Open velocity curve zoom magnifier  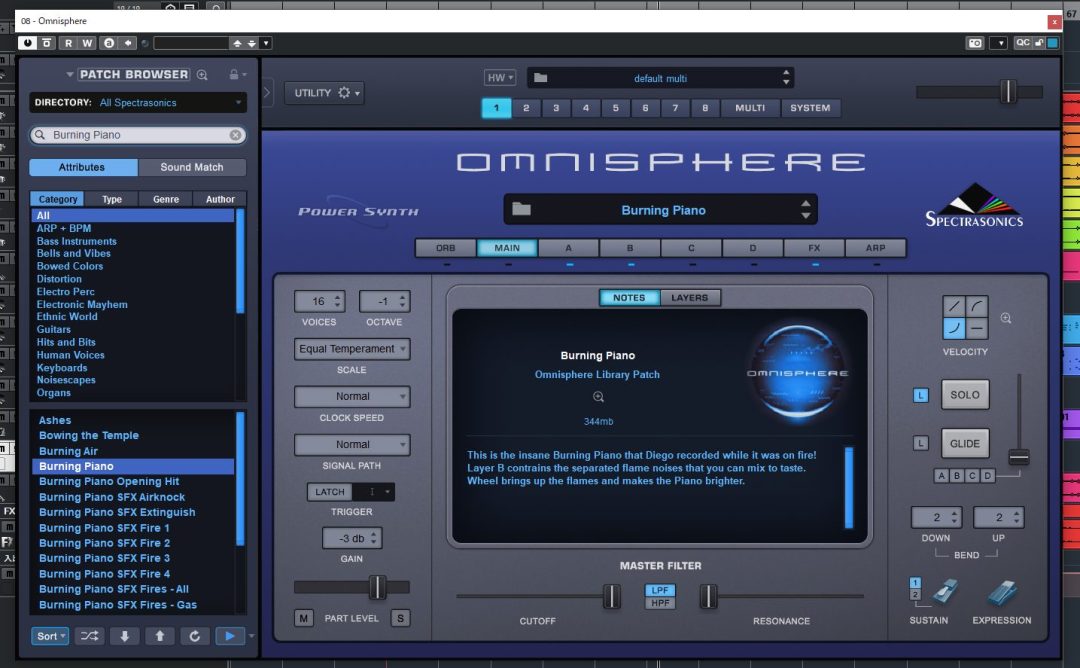(1006, 318)
